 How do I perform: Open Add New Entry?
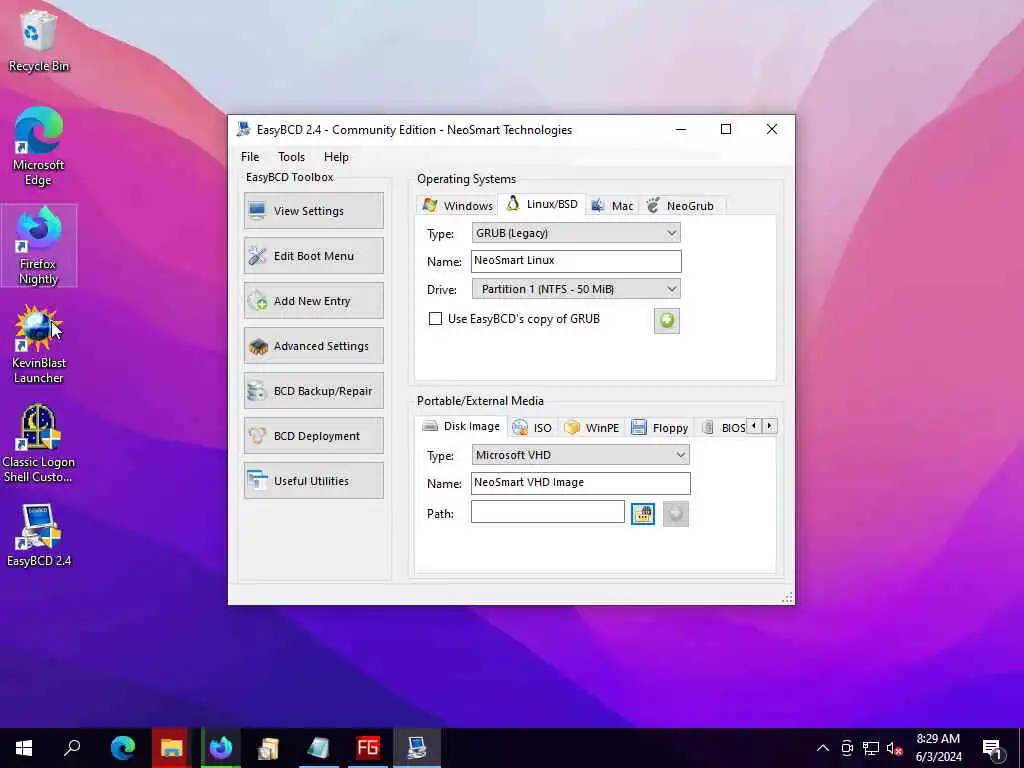pos(314,301)
